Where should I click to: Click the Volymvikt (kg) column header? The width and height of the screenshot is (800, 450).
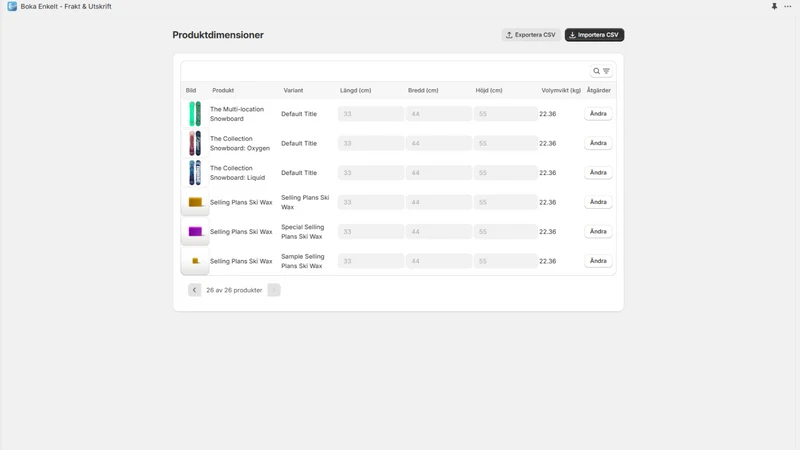(x=561, y=90)
